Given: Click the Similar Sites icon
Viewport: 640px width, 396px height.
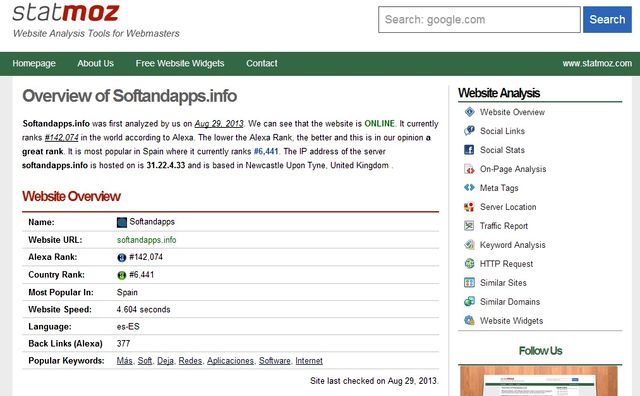Looking at the screenshot, I should click(469, 283).
